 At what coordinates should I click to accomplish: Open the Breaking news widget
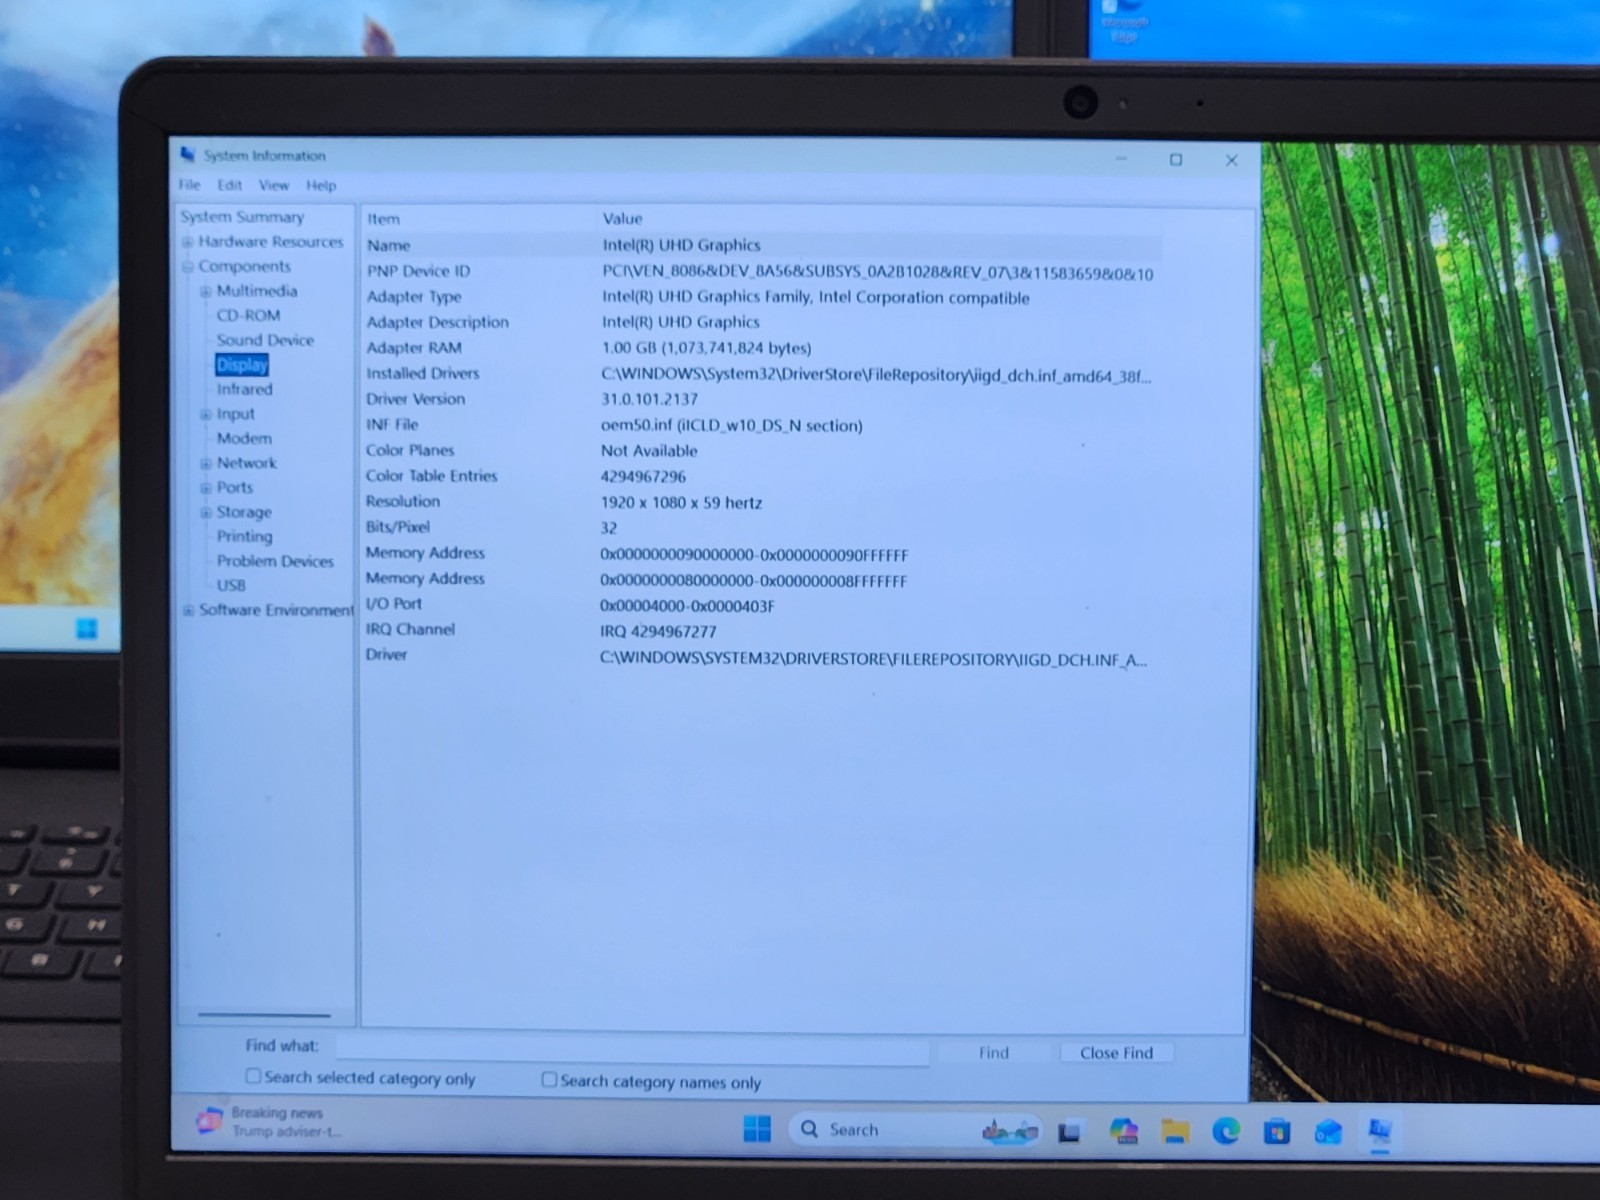[x=270, y=1122]
